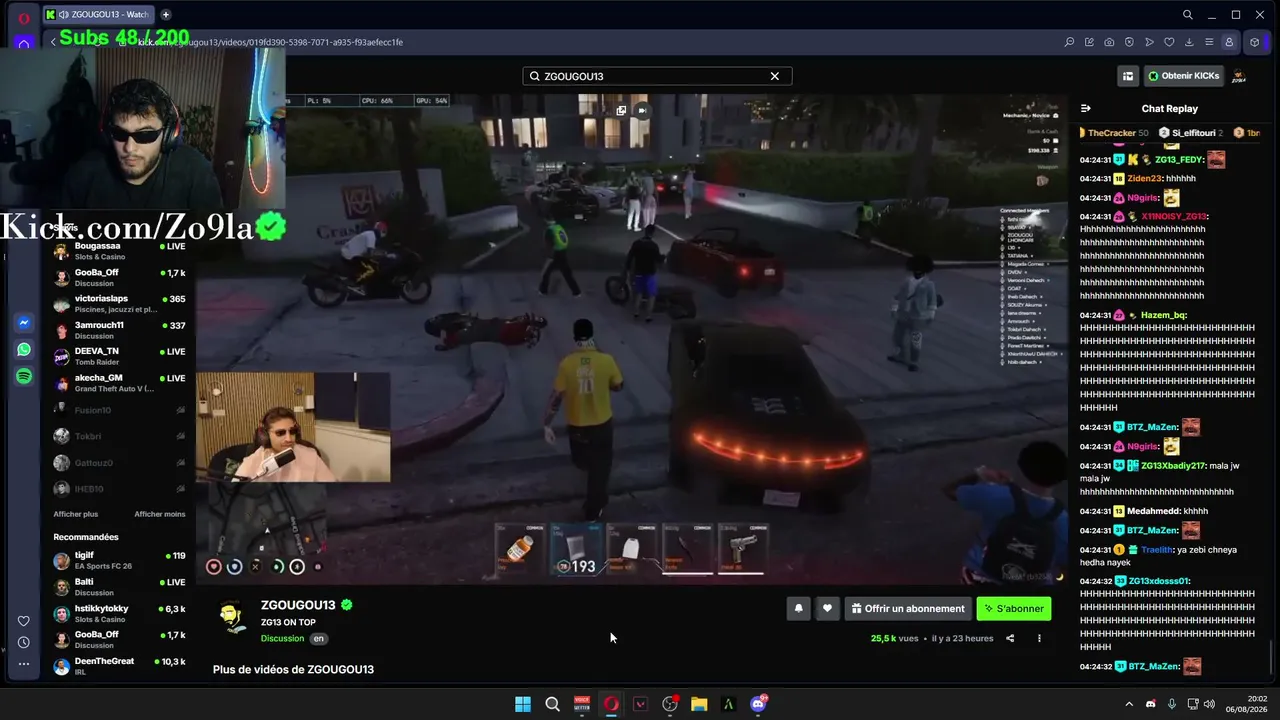
Task: Show hidden system tray icons
Action: tap(1129, 704)
